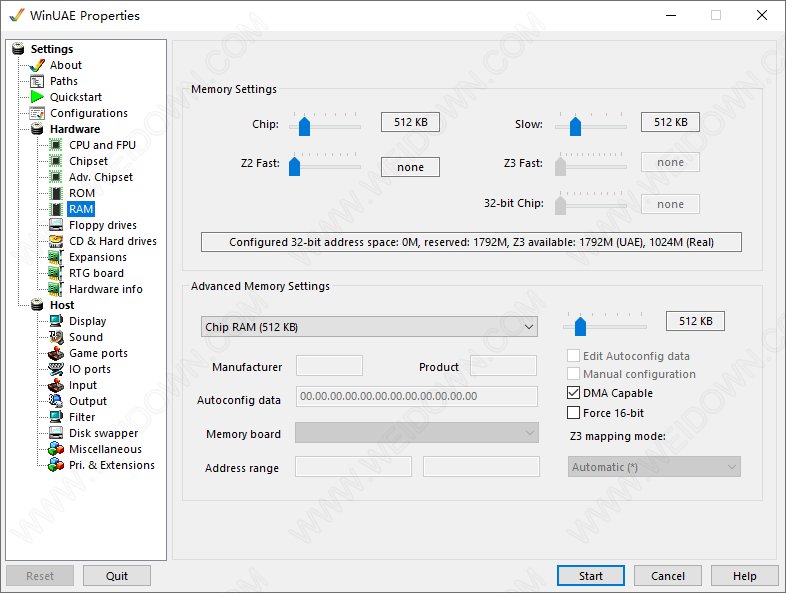Click the Slow 512 KB value box
The image size is (786, 593).
(x=670, y=122)
